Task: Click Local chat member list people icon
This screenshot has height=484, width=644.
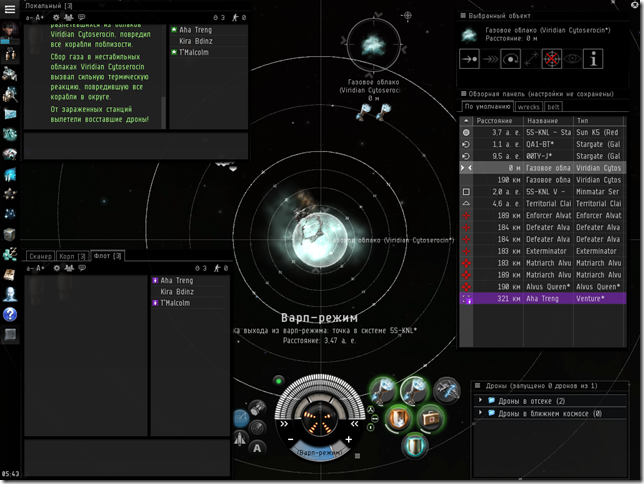Action: [69, 17]
